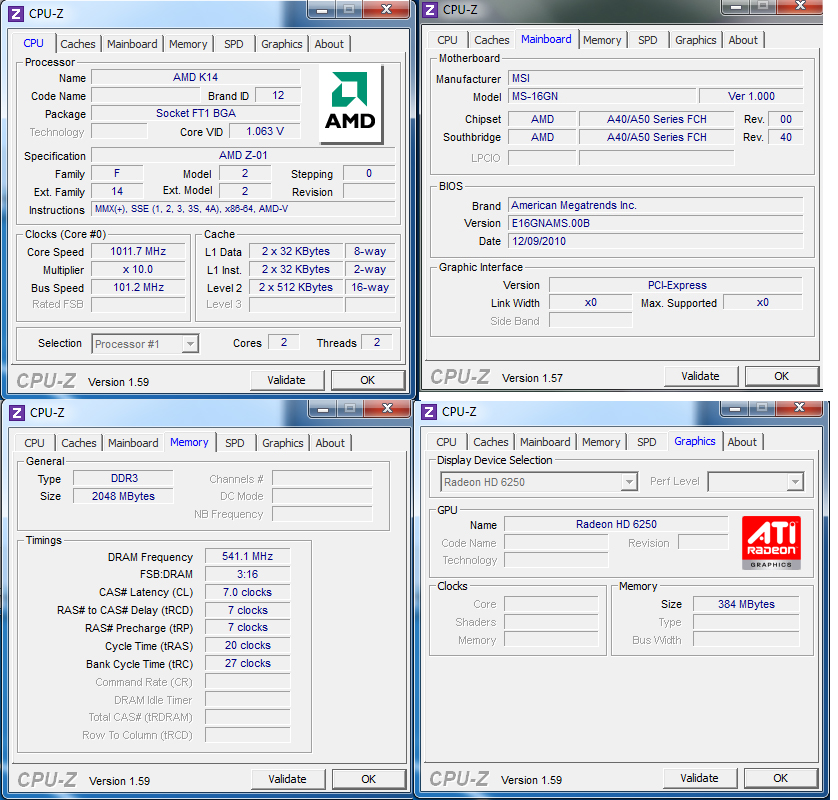Click the GPU Name field 'Radeon HD 6250'
Viewport: 838px width, 800px height.
point(616,524)
